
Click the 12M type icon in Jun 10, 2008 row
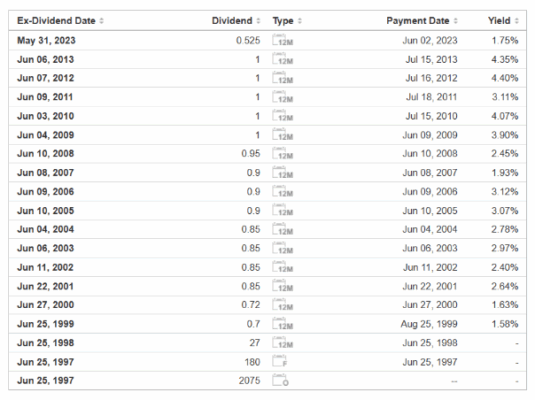coord(283,154)
